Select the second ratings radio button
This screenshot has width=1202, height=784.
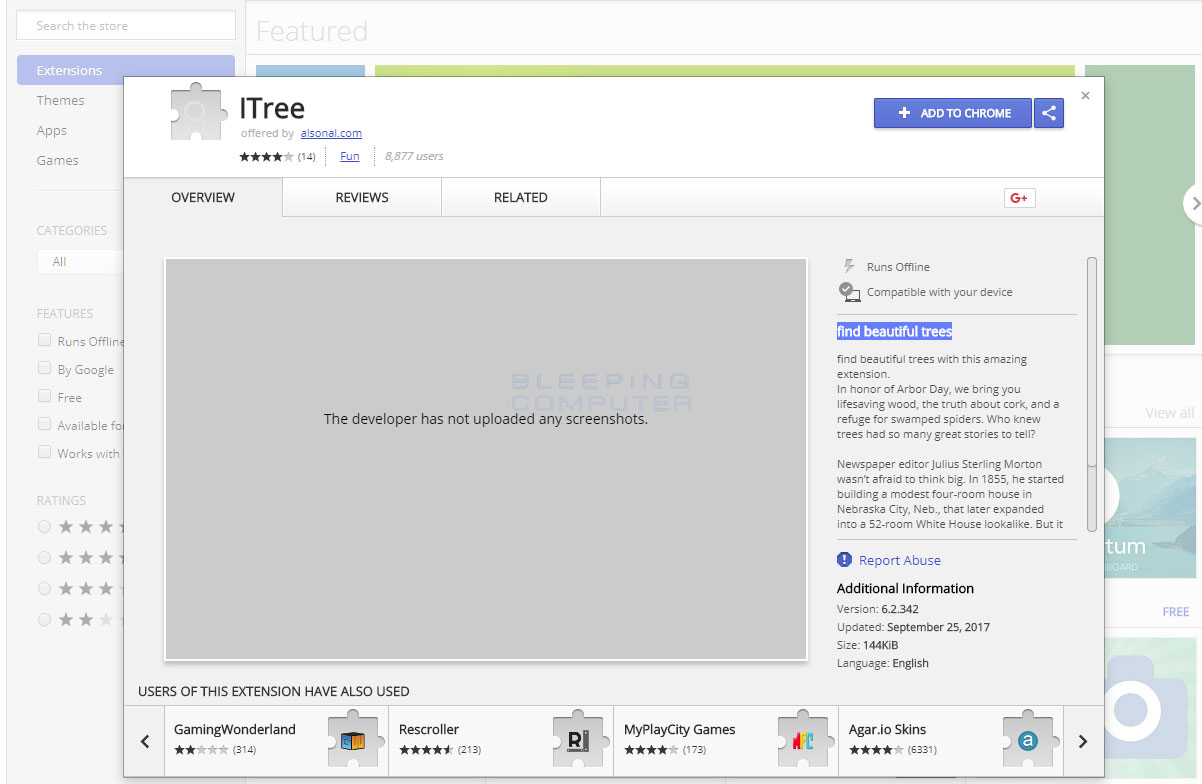coord(44,557)
